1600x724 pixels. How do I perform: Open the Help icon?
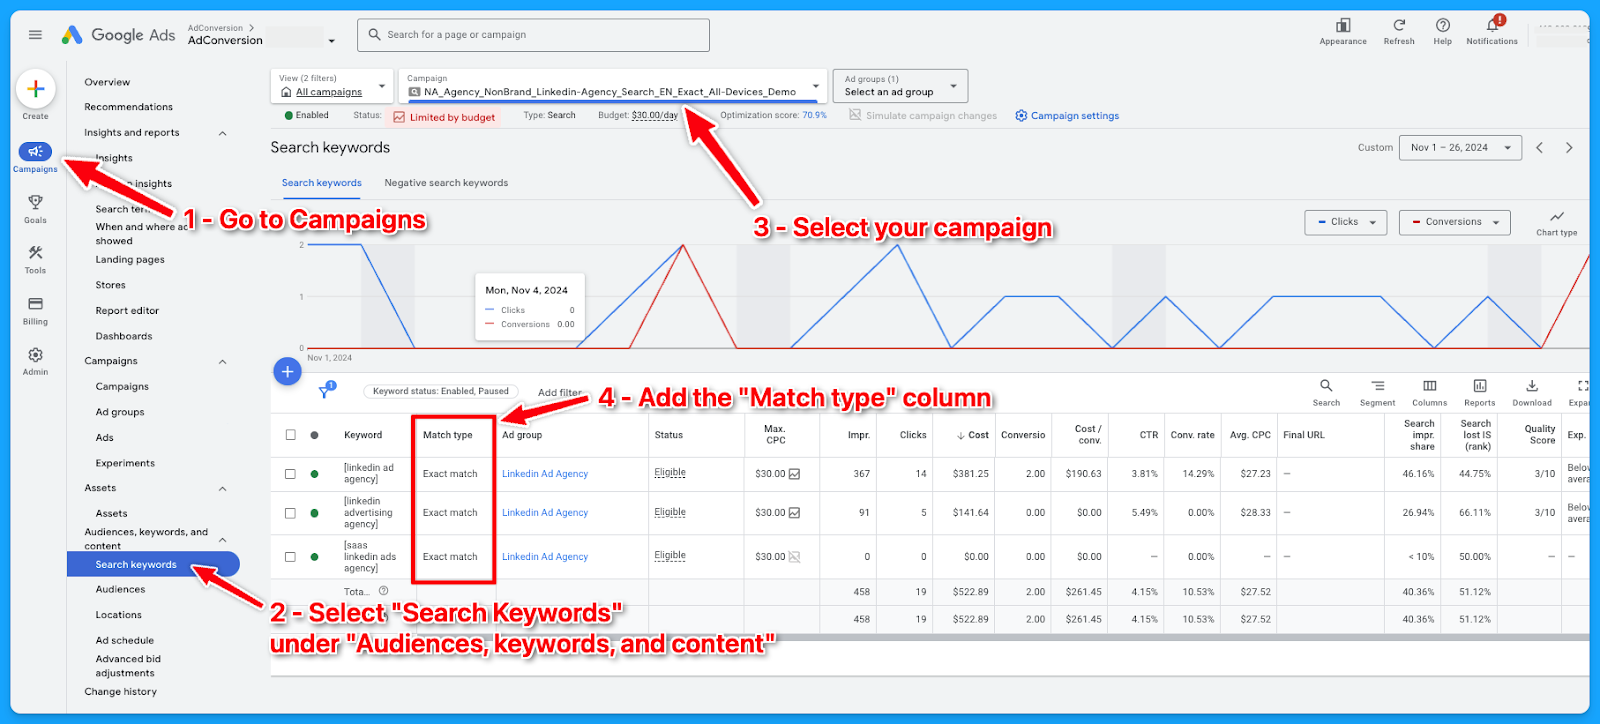click(1442, 31)
